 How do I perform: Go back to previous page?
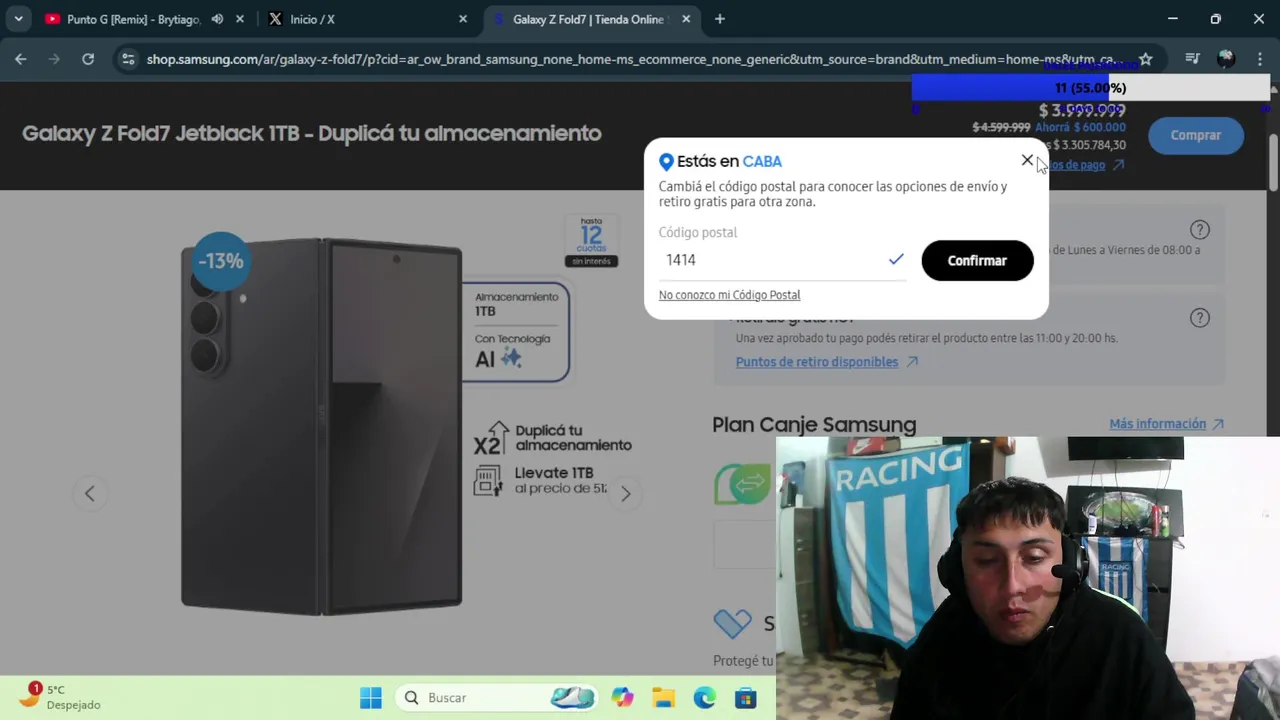pyautogui.click(x=21, y=59)
